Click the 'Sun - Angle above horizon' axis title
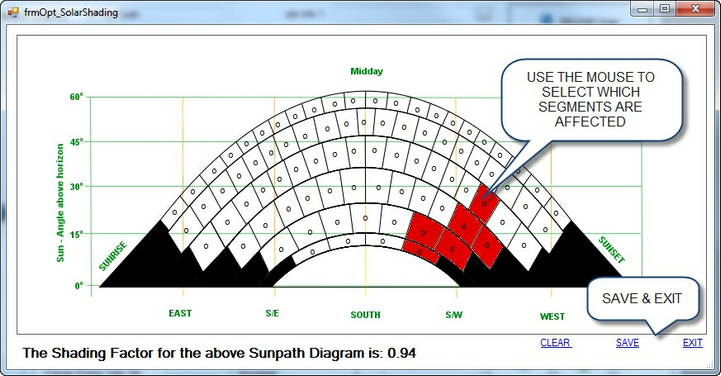This screenshot has width=721, height=376. [60, 203]
